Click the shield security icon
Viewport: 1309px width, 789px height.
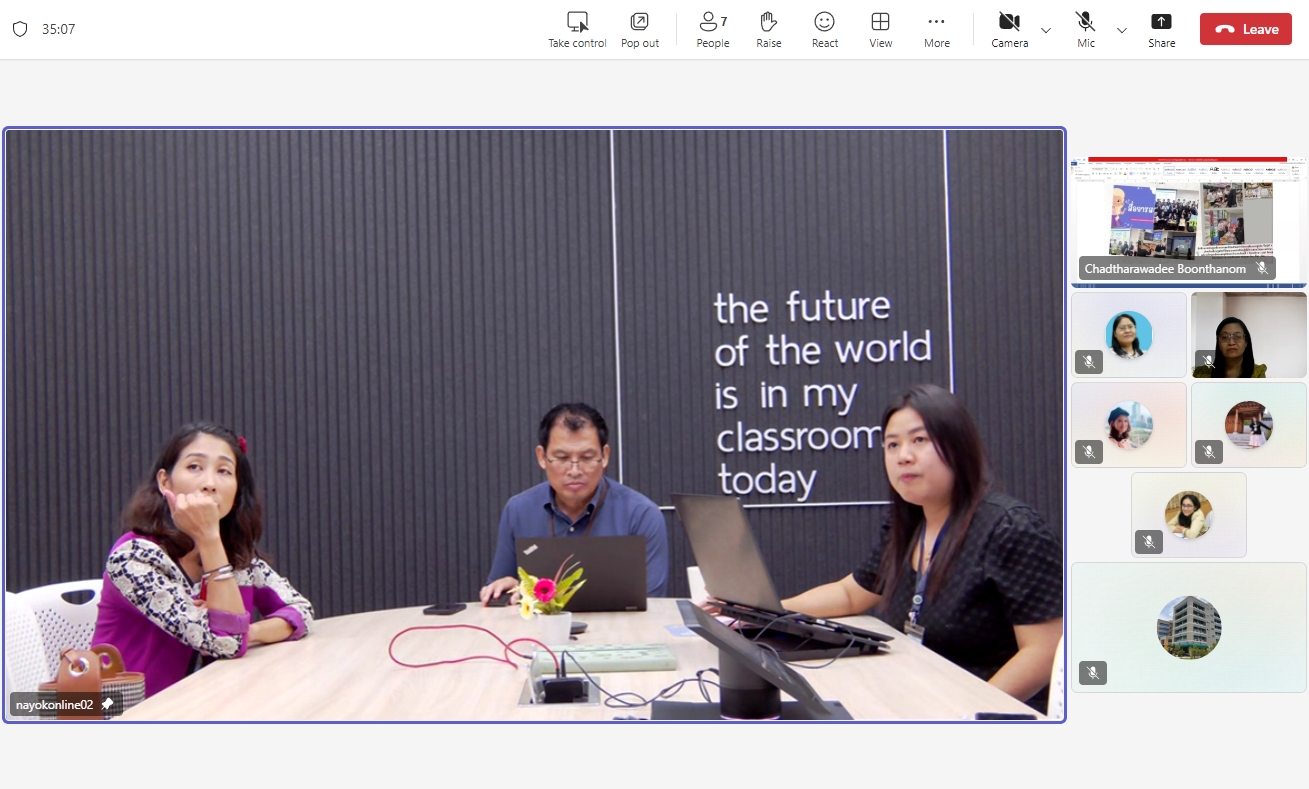20,29
